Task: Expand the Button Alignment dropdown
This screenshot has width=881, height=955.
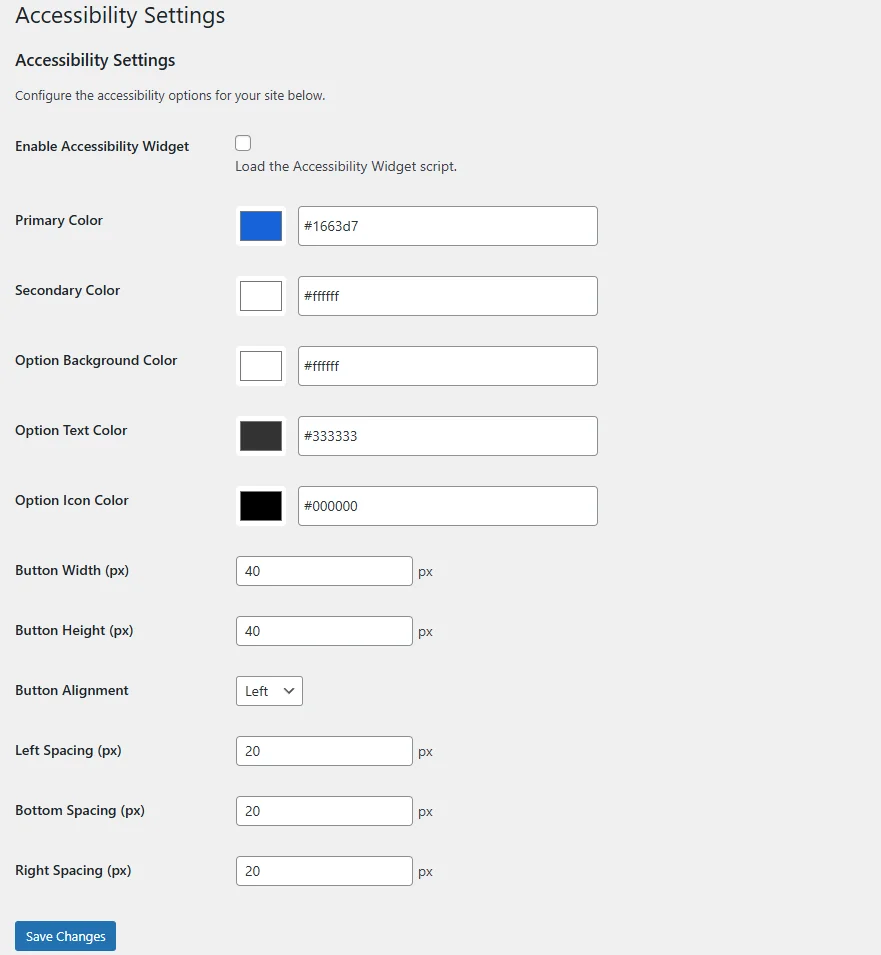Action: click(269, 691)
